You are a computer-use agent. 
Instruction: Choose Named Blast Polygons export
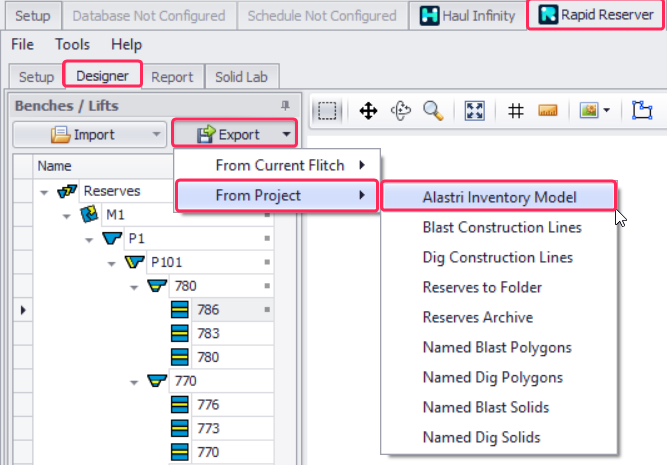coord(499,347)
